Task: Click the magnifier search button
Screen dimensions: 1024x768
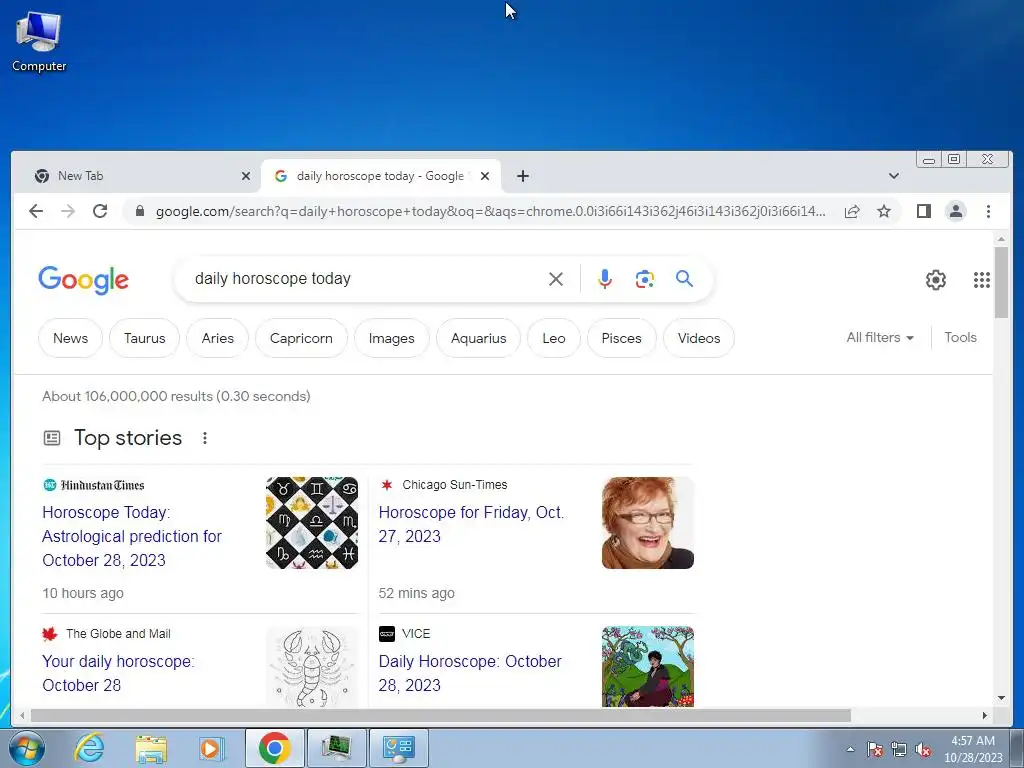Action: pos(684,279)
